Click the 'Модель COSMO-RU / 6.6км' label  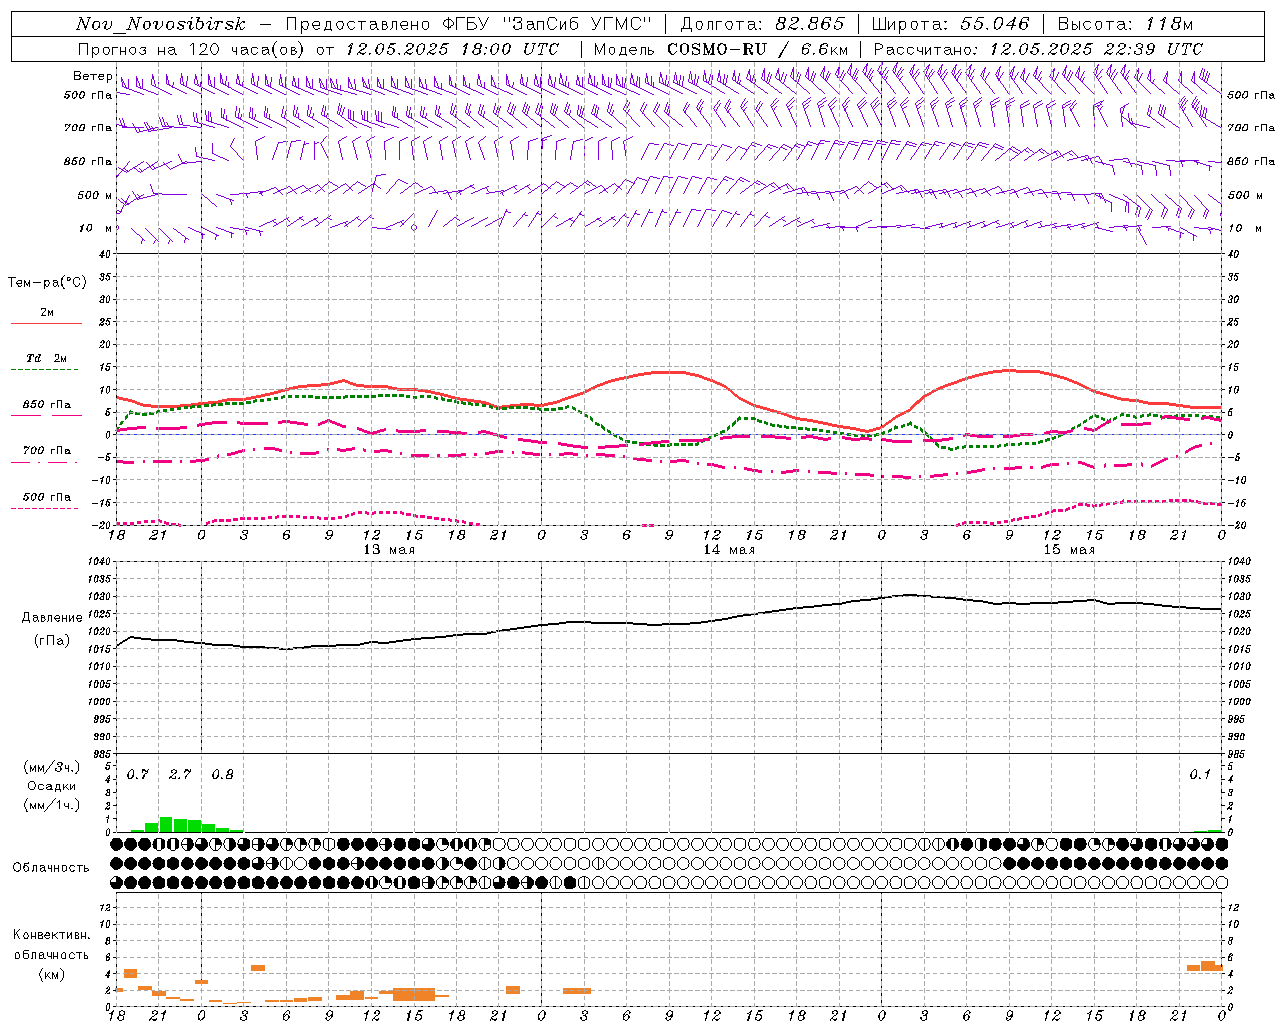pos(721,49)
